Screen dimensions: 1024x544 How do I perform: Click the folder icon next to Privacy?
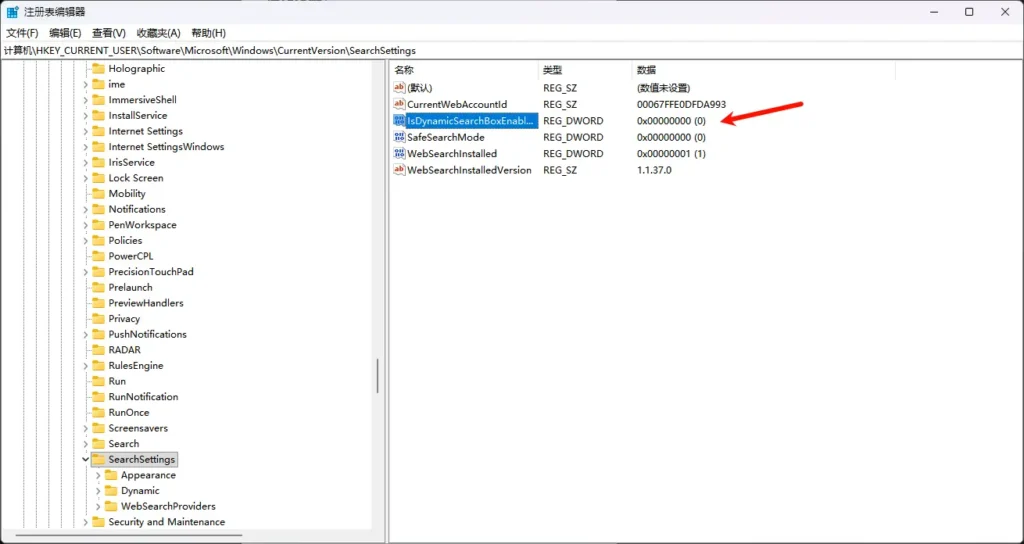tap(98, 319)
